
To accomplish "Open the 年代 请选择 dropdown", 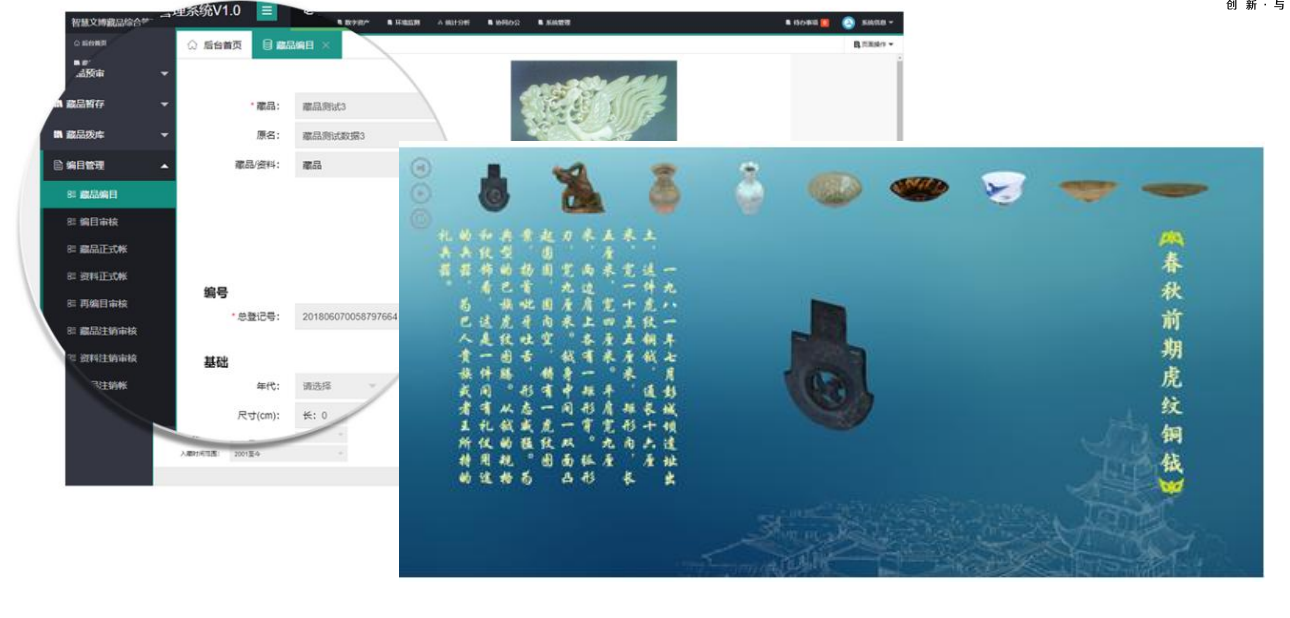I will [340, 386].
